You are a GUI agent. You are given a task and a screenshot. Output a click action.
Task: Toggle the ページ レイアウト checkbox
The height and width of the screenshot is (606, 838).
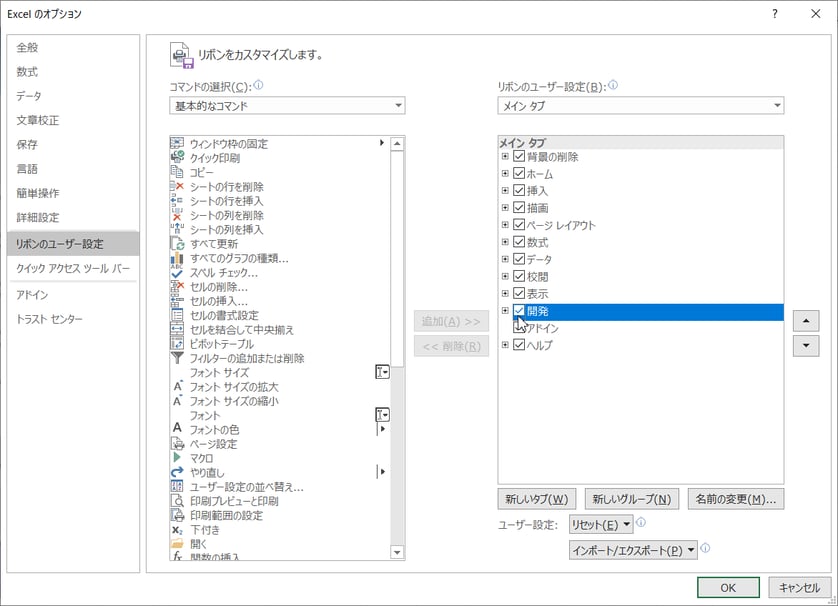point(518,224)
